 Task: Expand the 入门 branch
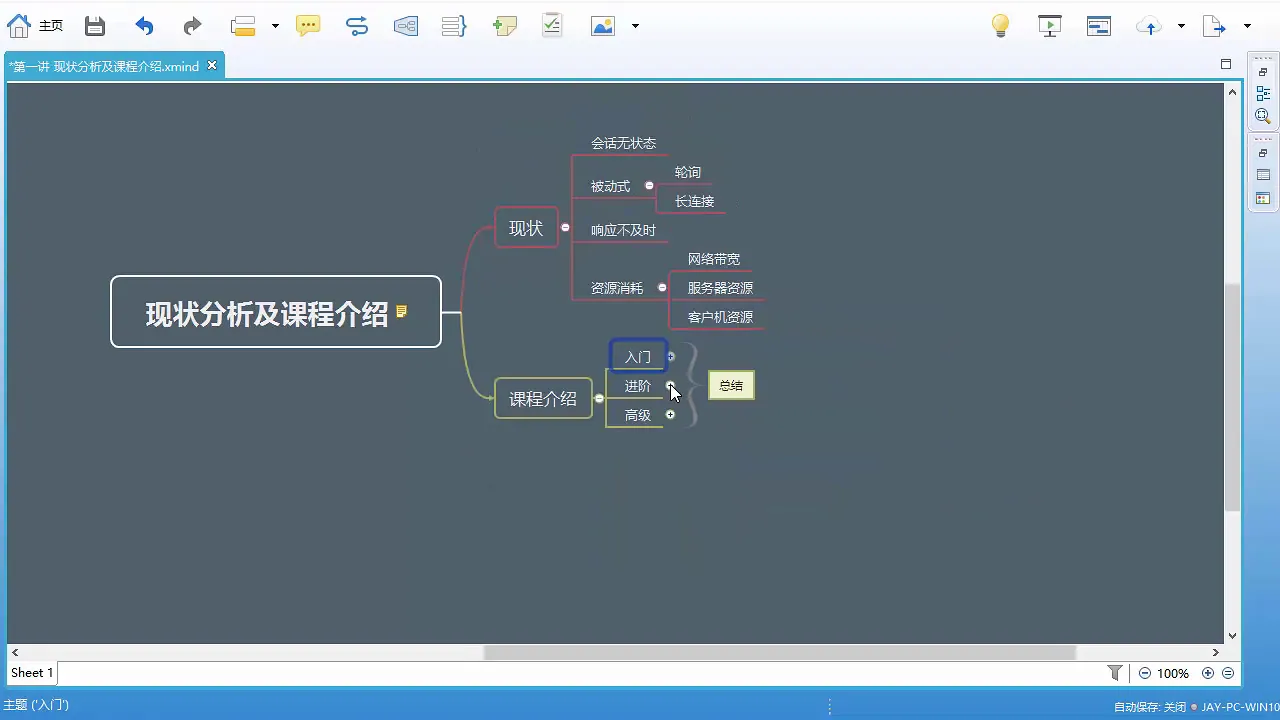671,356
